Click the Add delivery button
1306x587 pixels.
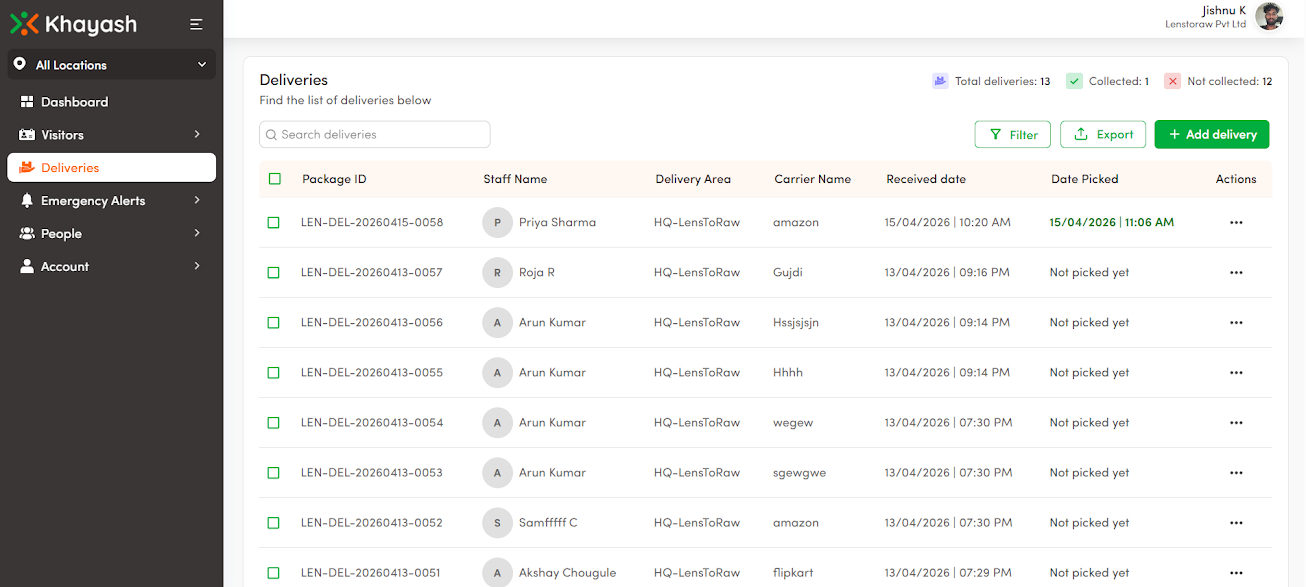click(x=1211, y=135)
